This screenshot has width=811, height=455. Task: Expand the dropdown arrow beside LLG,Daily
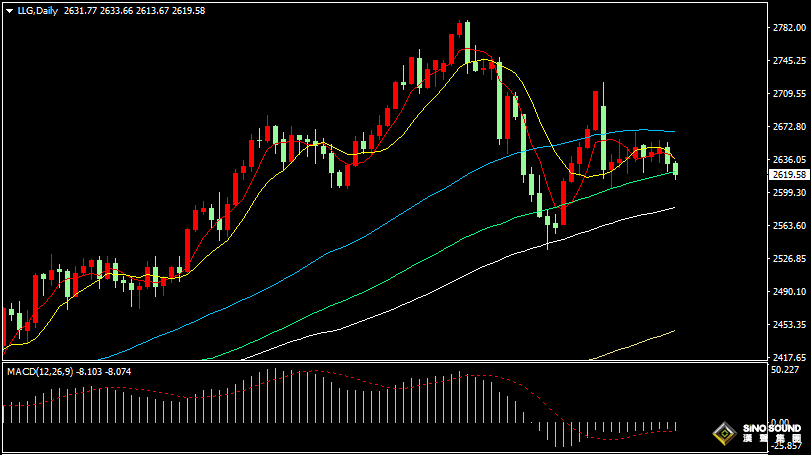pyautogui.click(x=9, y=10)
